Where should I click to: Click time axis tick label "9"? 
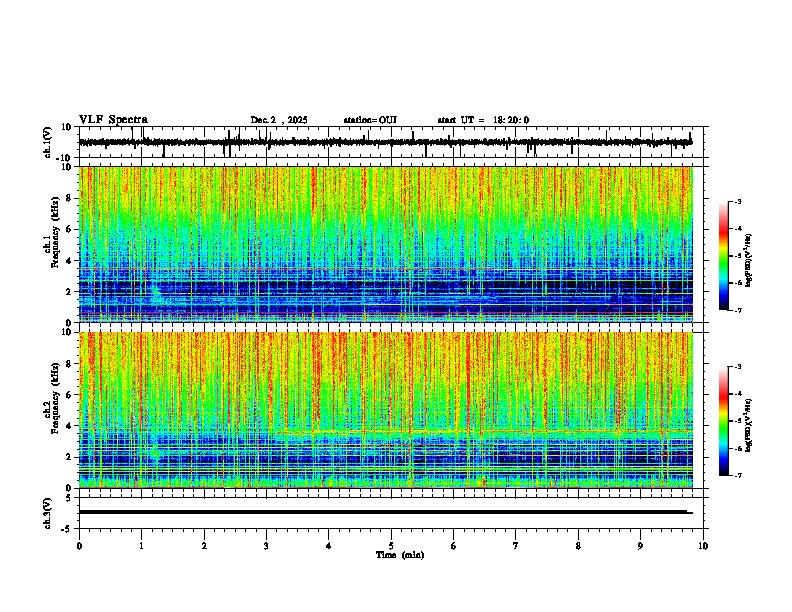click(640, 546)
